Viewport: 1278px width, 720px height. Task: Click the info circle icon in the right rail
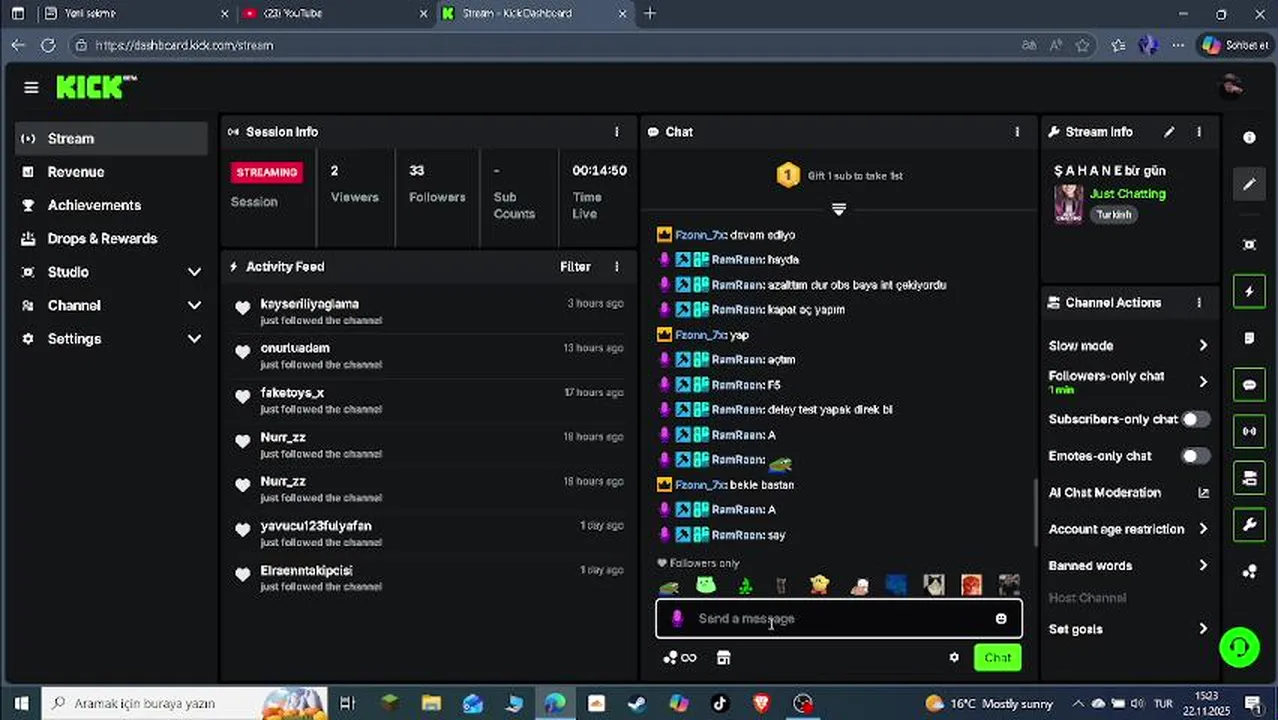pos(1249,138)
